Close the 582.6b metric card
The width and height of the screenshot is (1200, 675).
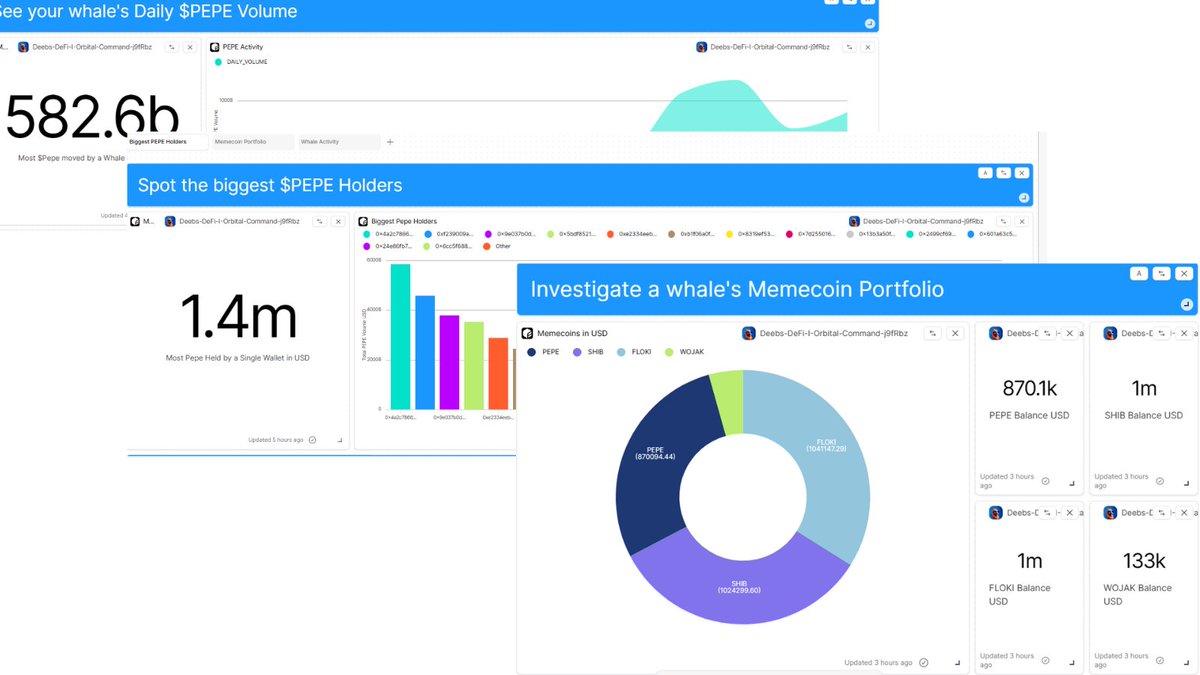[x=190, y=47]
